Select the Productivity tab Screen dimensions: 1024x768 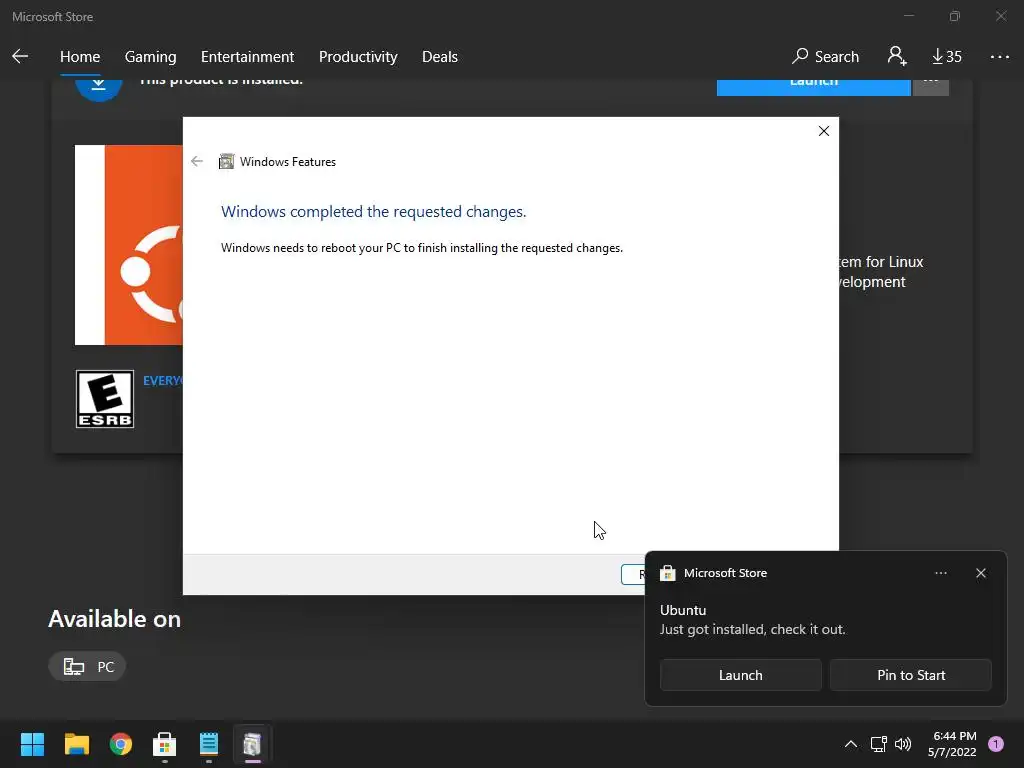[358, 57]
